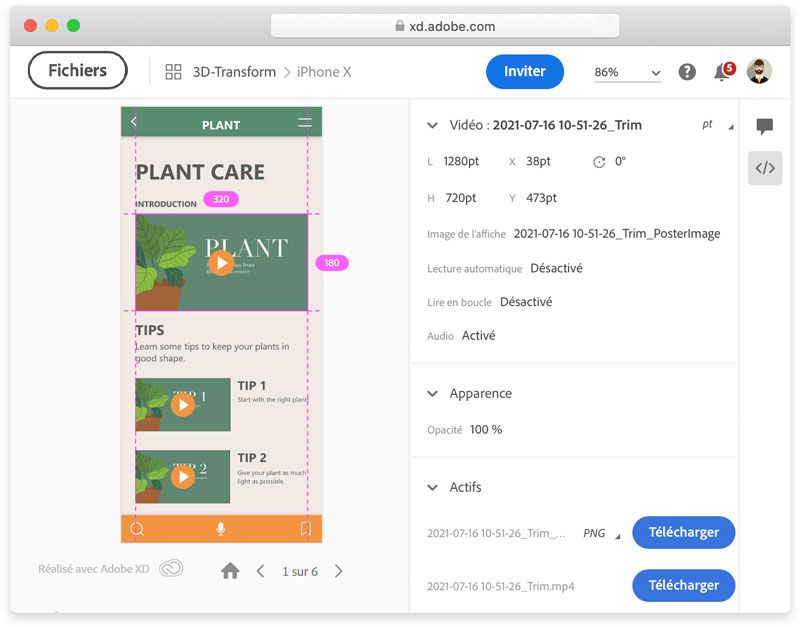Click the Creative Cloud logo icon
Image resolution: width=800 pixels, height=627 pixels.
[171, 568]
